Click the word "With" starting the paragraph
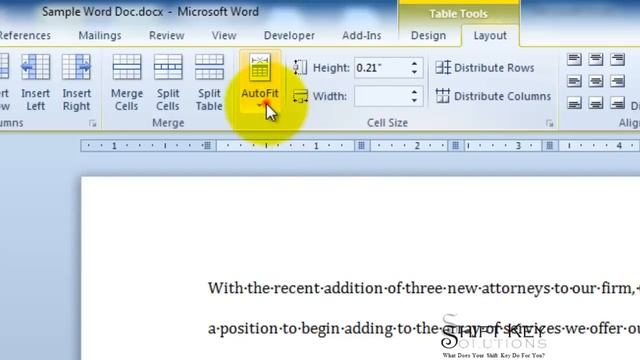Viewport: 640px width, 360px height. click(226, 288)
